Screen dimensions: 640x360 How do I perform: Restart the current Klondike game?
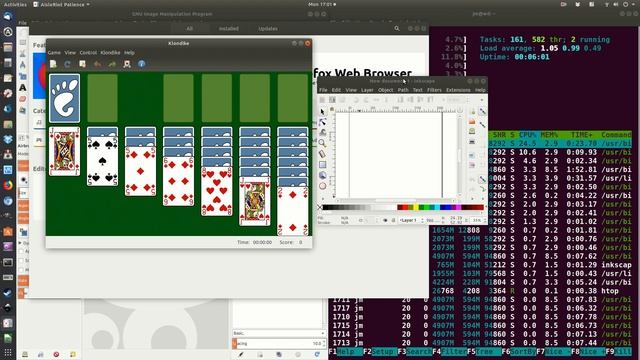click(67, 64)
